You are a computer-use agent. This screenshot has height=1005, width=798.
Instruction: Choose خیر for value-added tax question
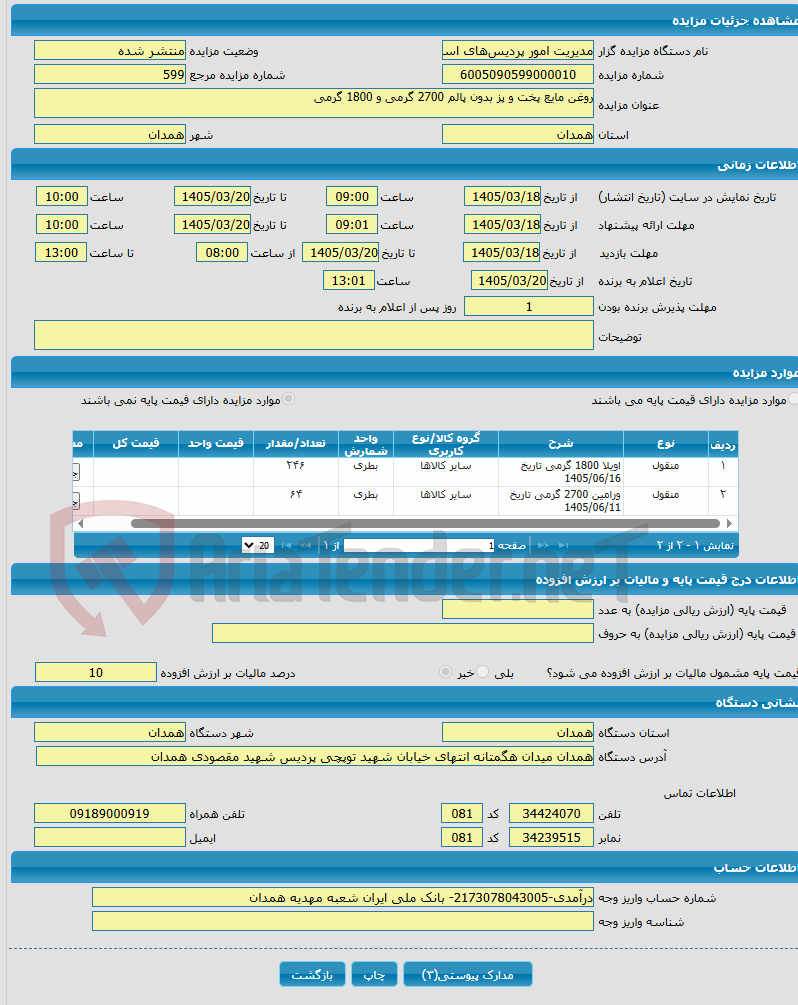click(445, 672)
